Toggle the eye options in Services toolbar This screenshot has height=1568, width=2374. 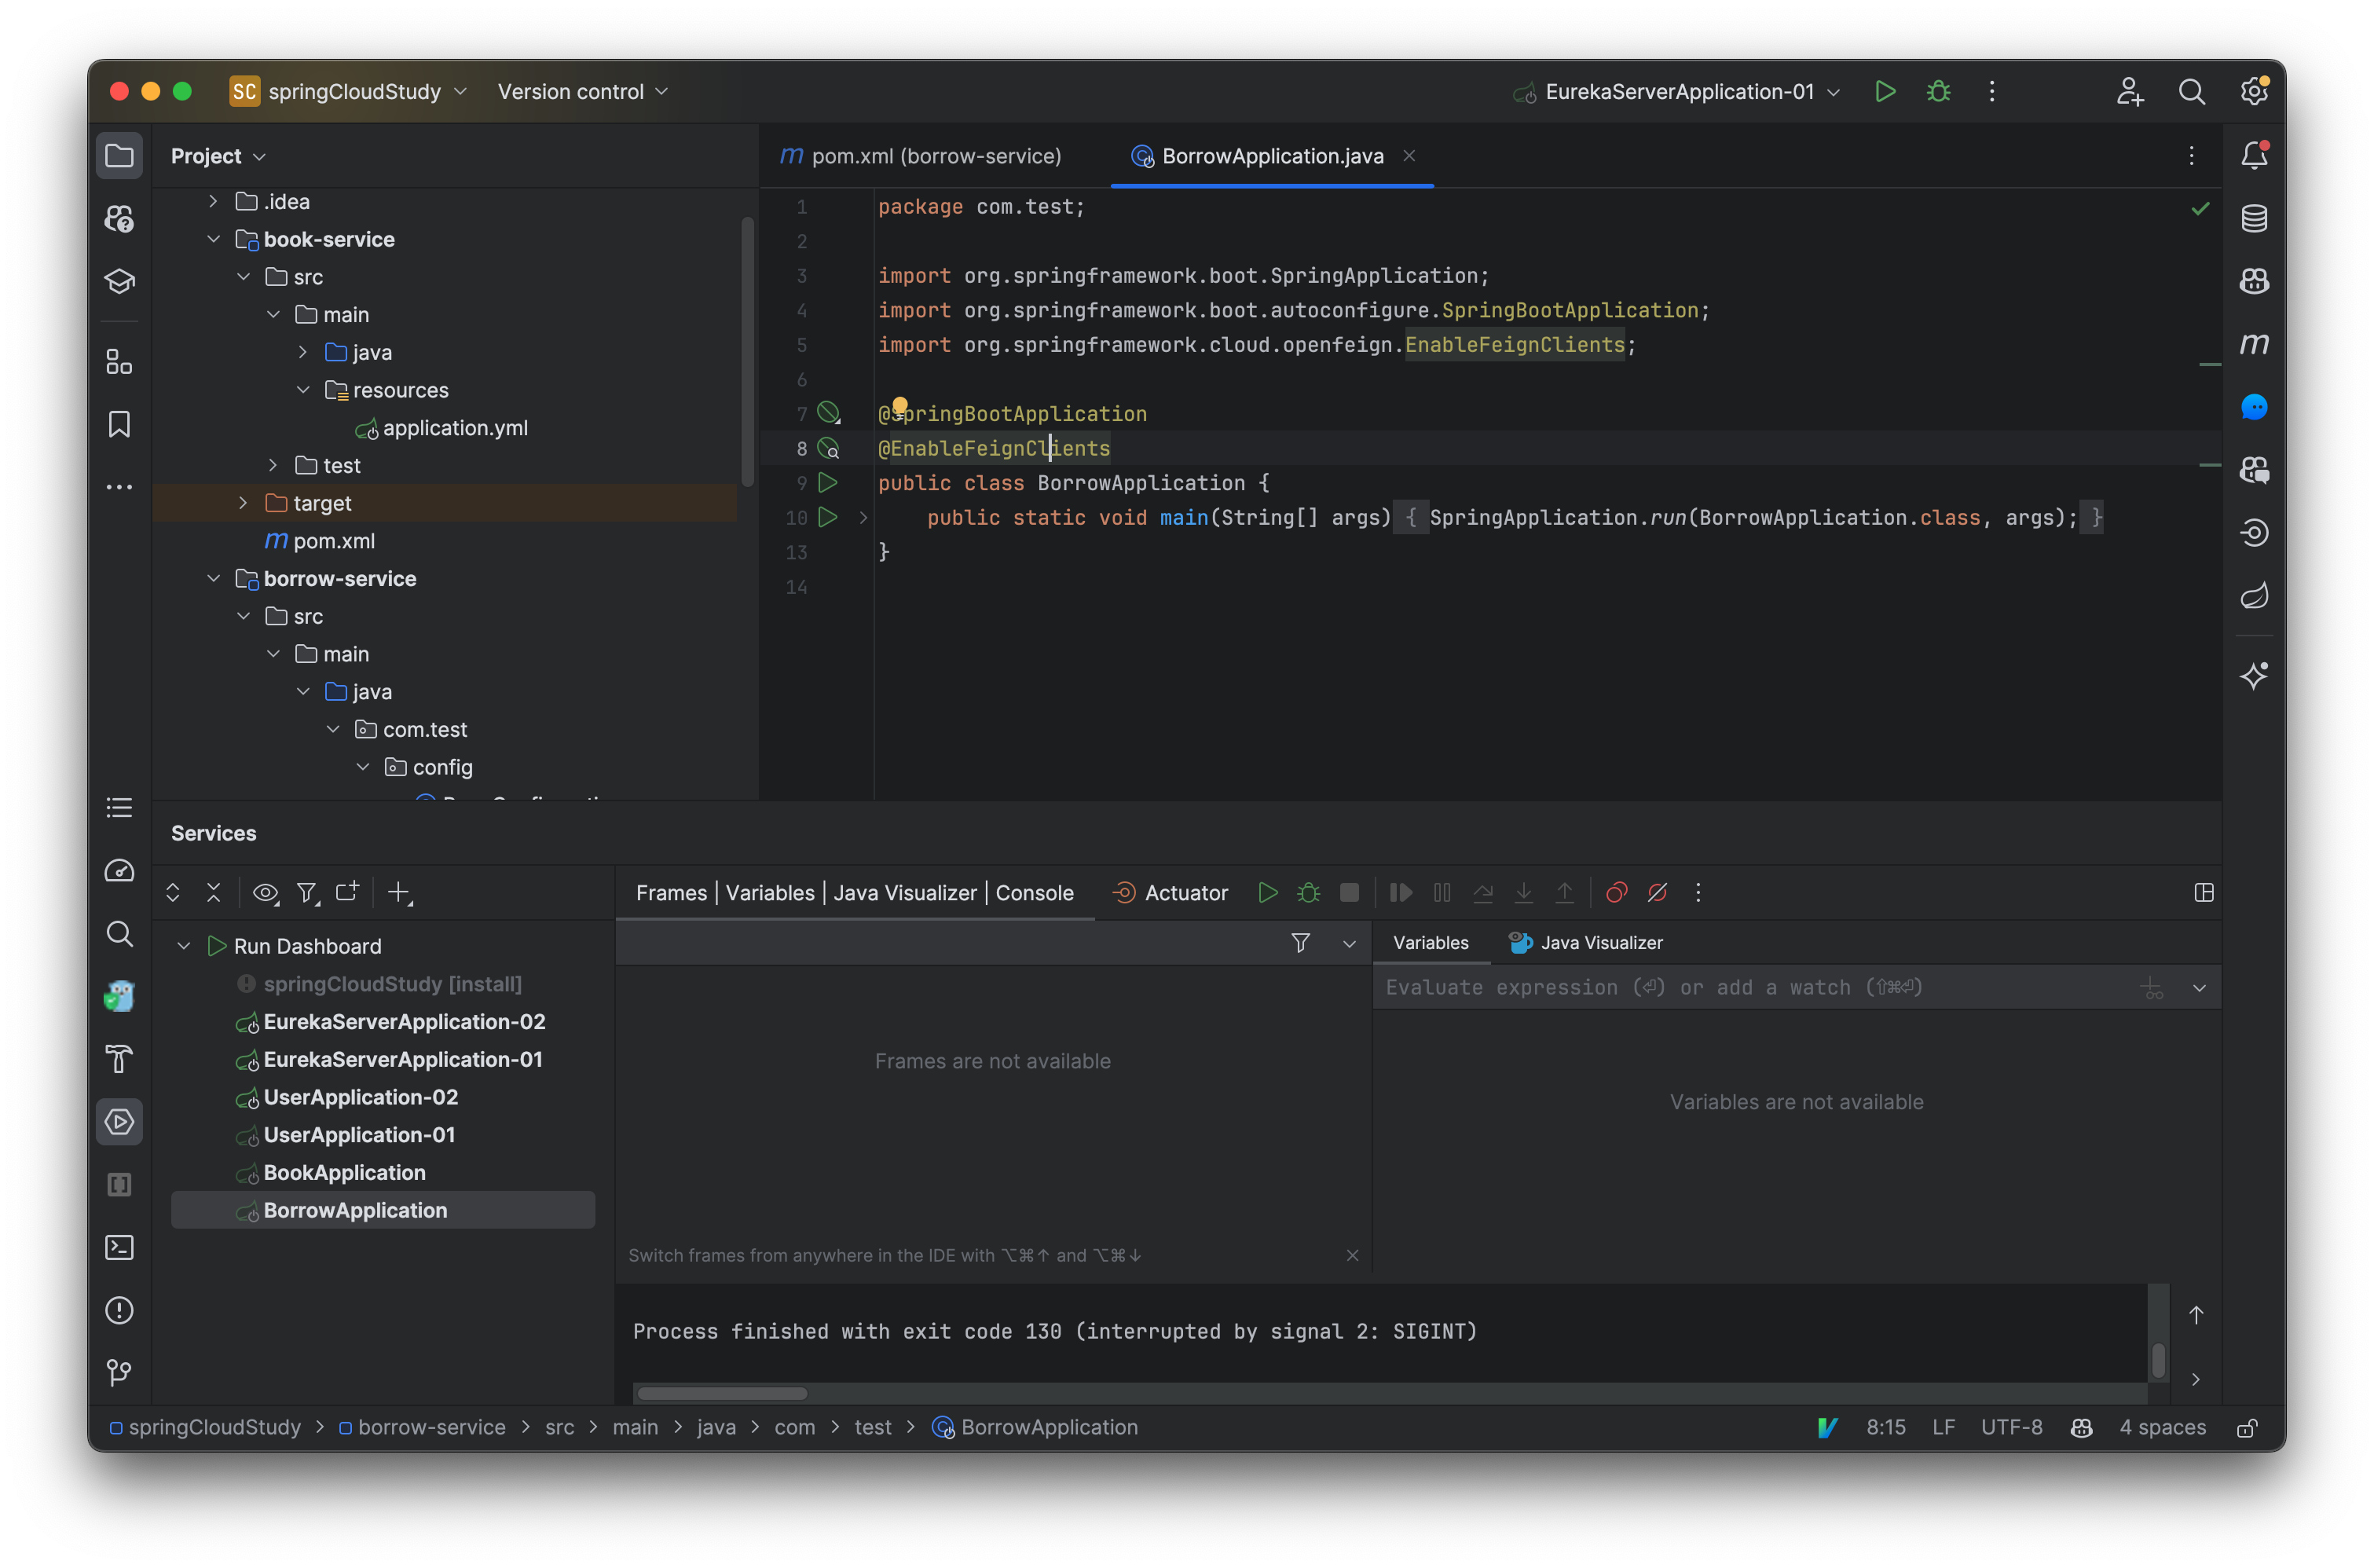coord(265,893)
